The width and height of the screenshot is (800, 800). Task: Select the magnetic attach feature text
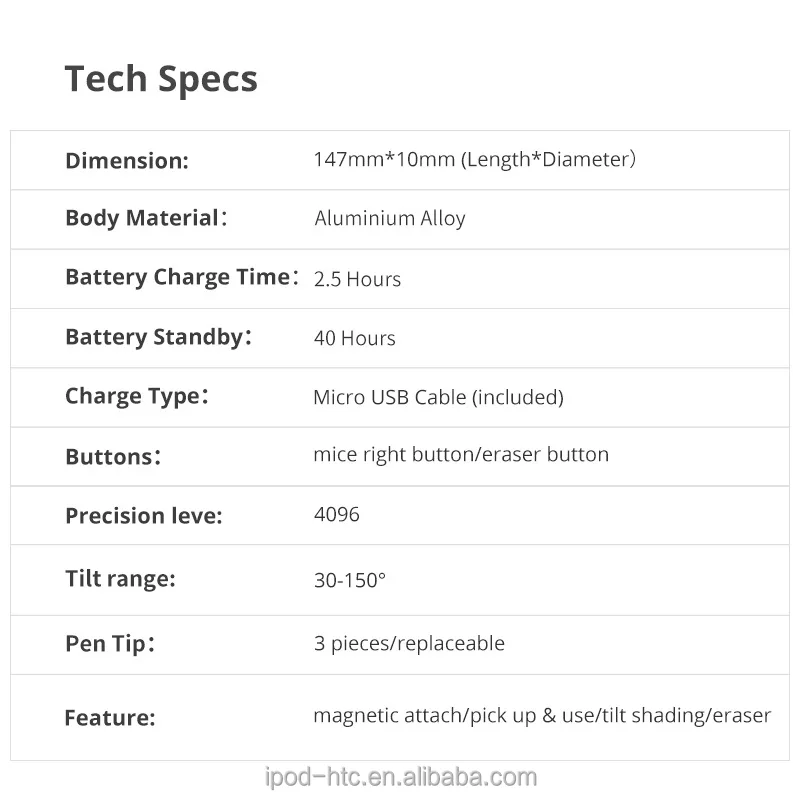[x=542, y=715]
